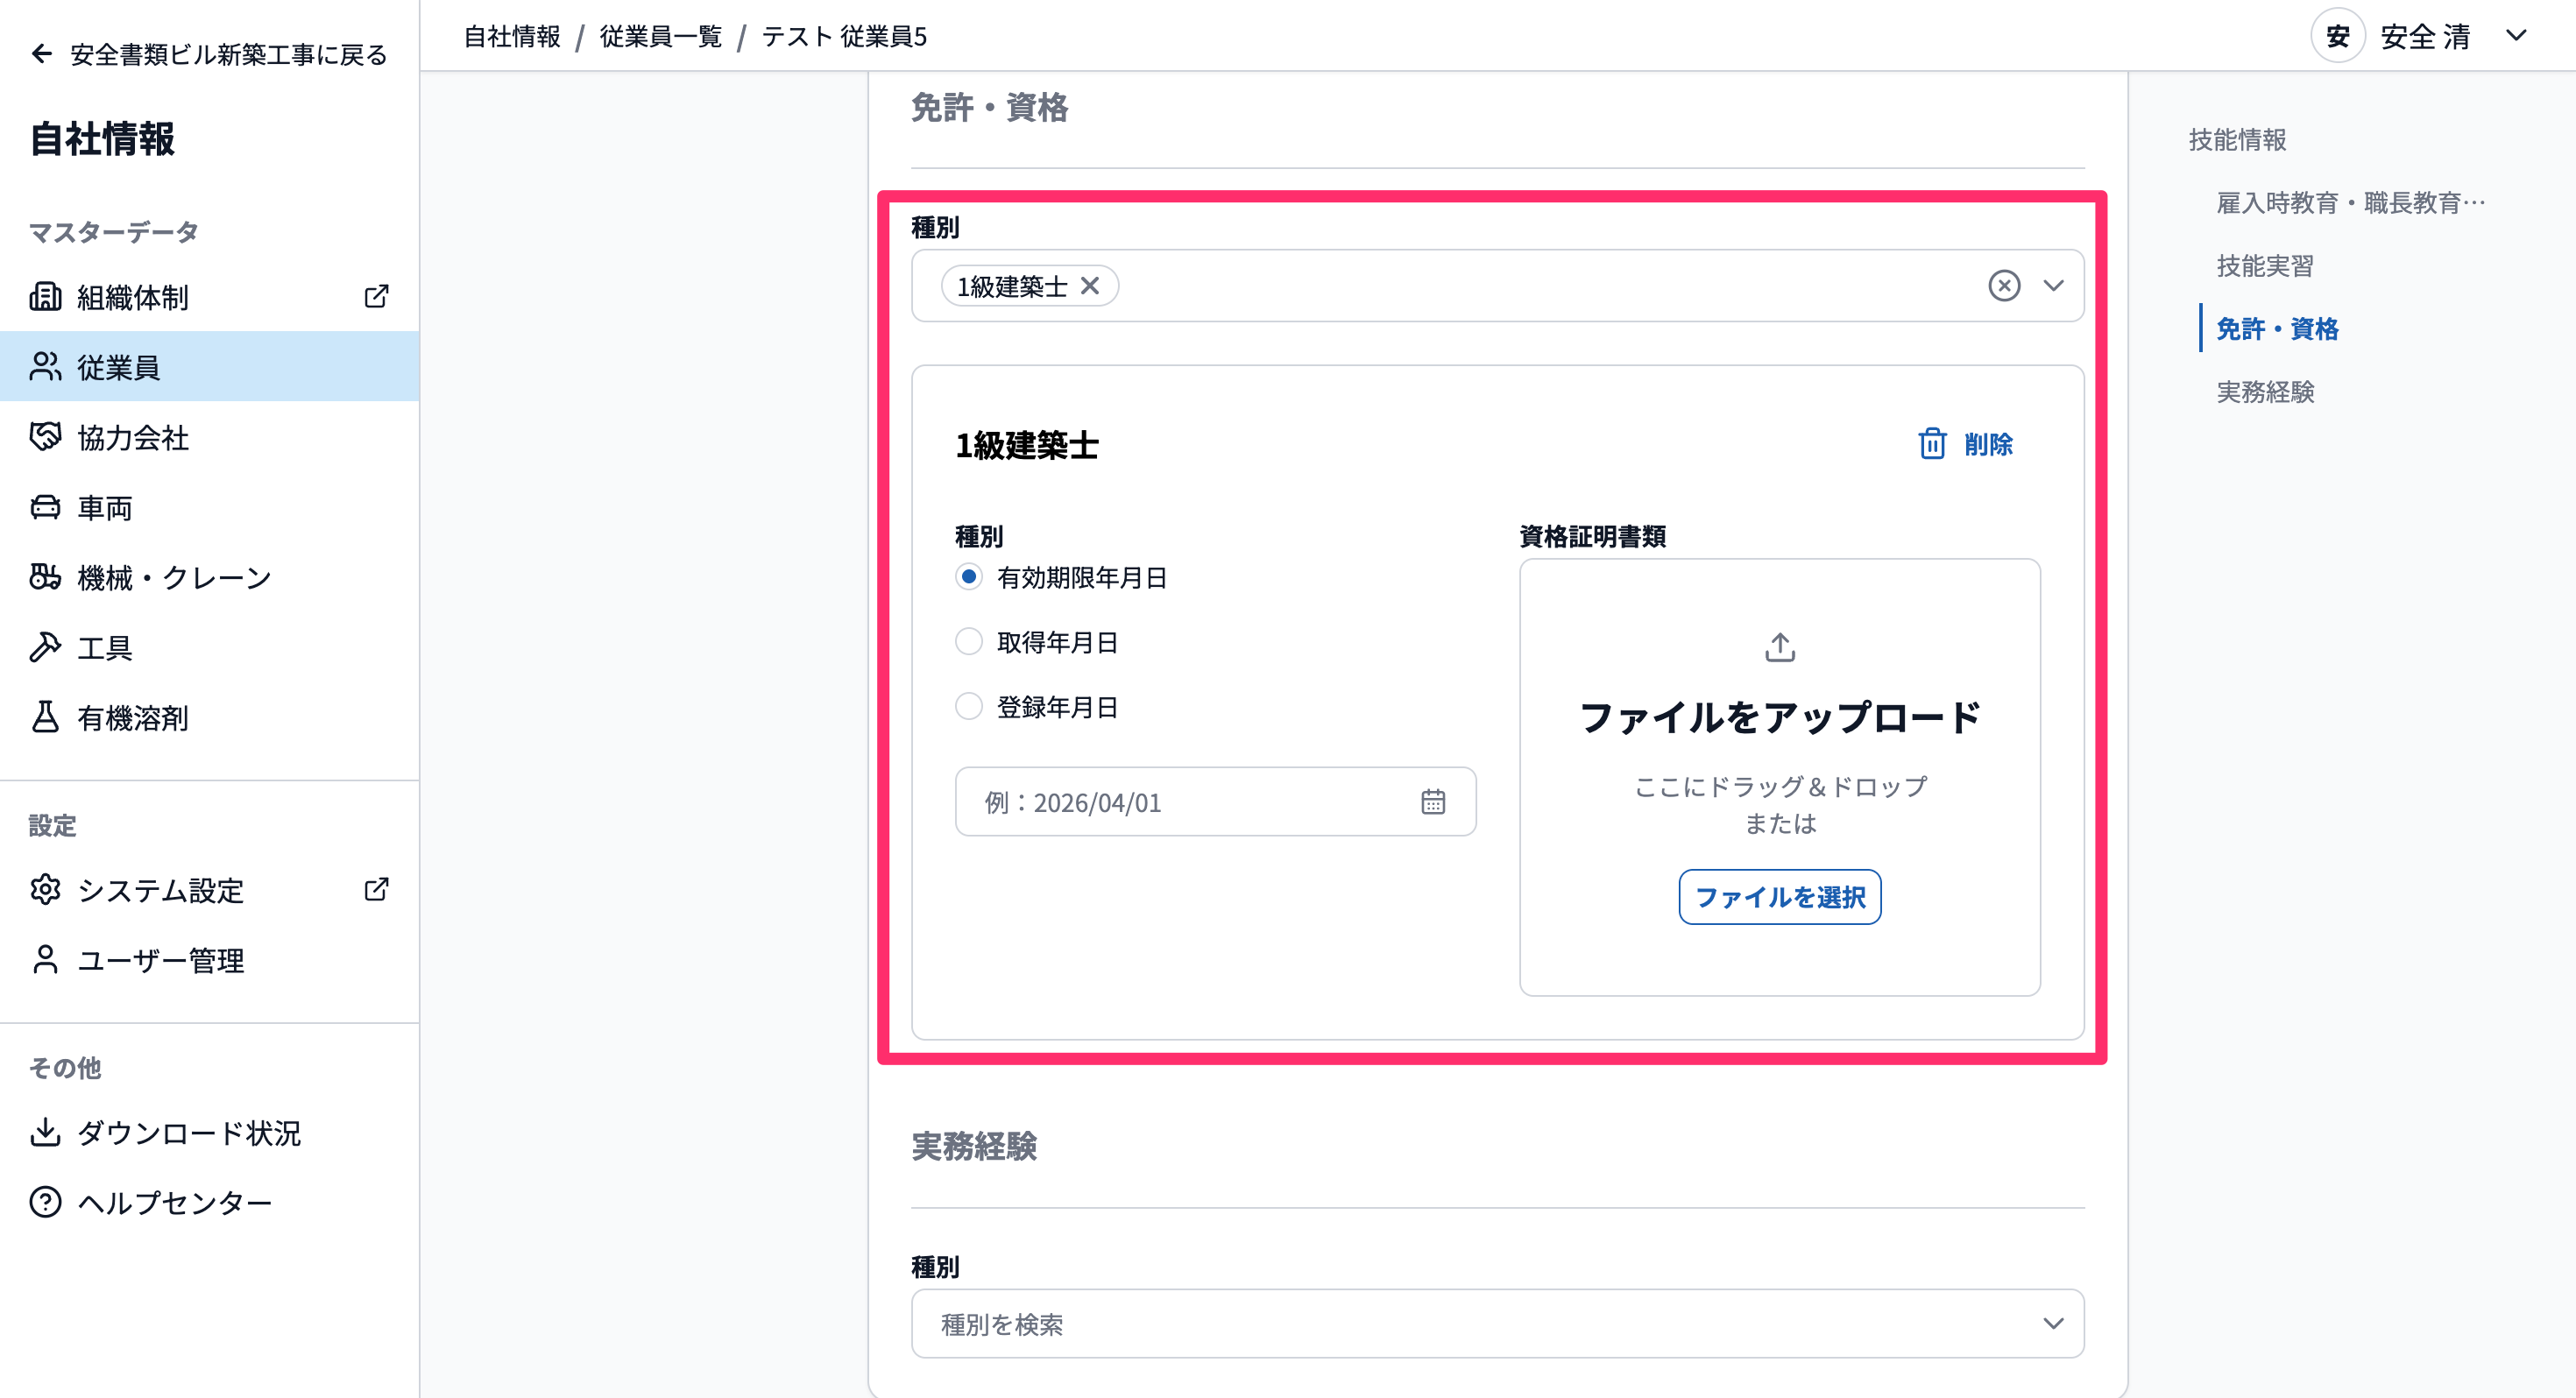Image resolution: width=2576 pixels, height=1398 pixels.
Task: Click the システム設定 gear icon
Action: click(x=45, y=889)
